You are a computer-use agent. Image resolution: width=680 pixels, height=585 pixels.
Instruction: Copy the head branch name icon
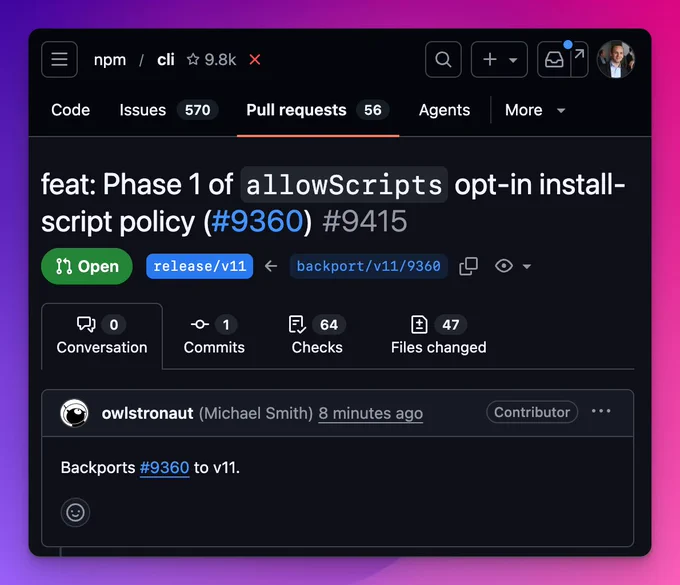(468, 266)
